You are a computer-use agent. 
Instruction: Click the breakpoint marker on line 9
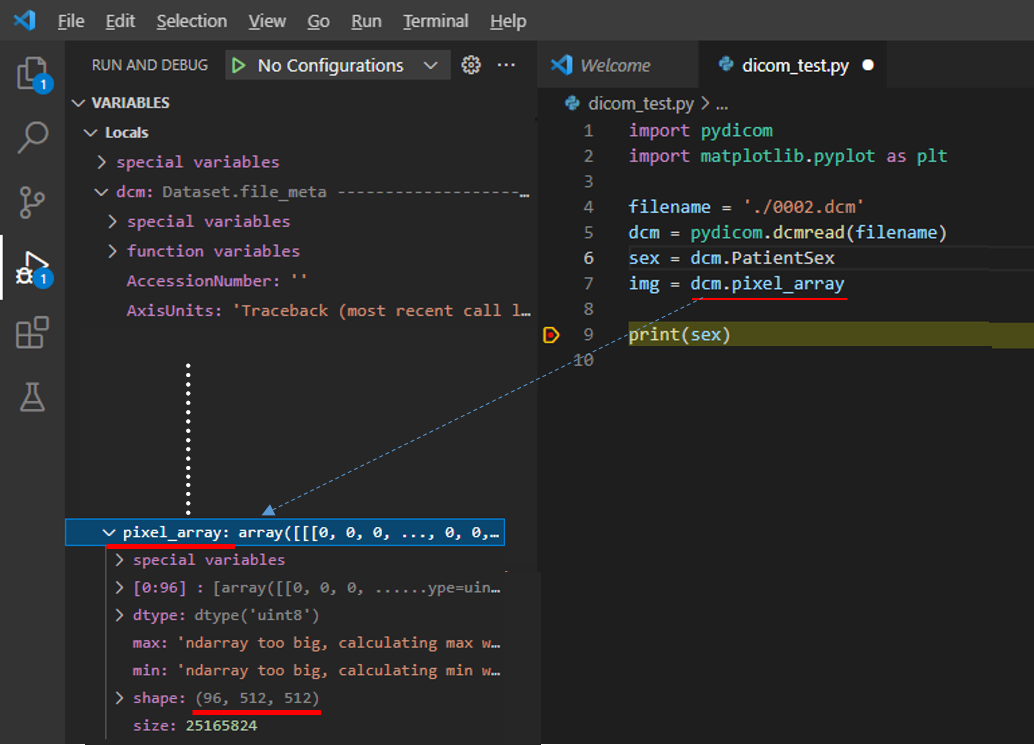coord(551,335)
